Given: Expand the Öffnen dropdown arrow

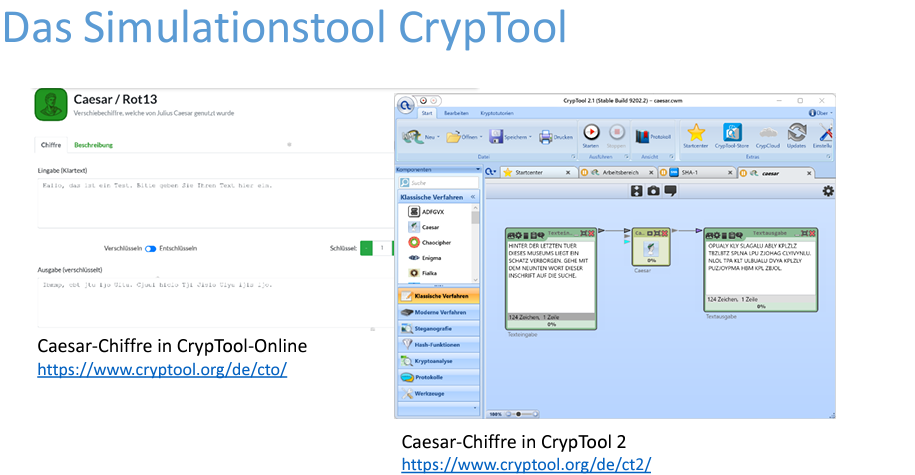Looking at the screenshot, I should pos(481,137).
